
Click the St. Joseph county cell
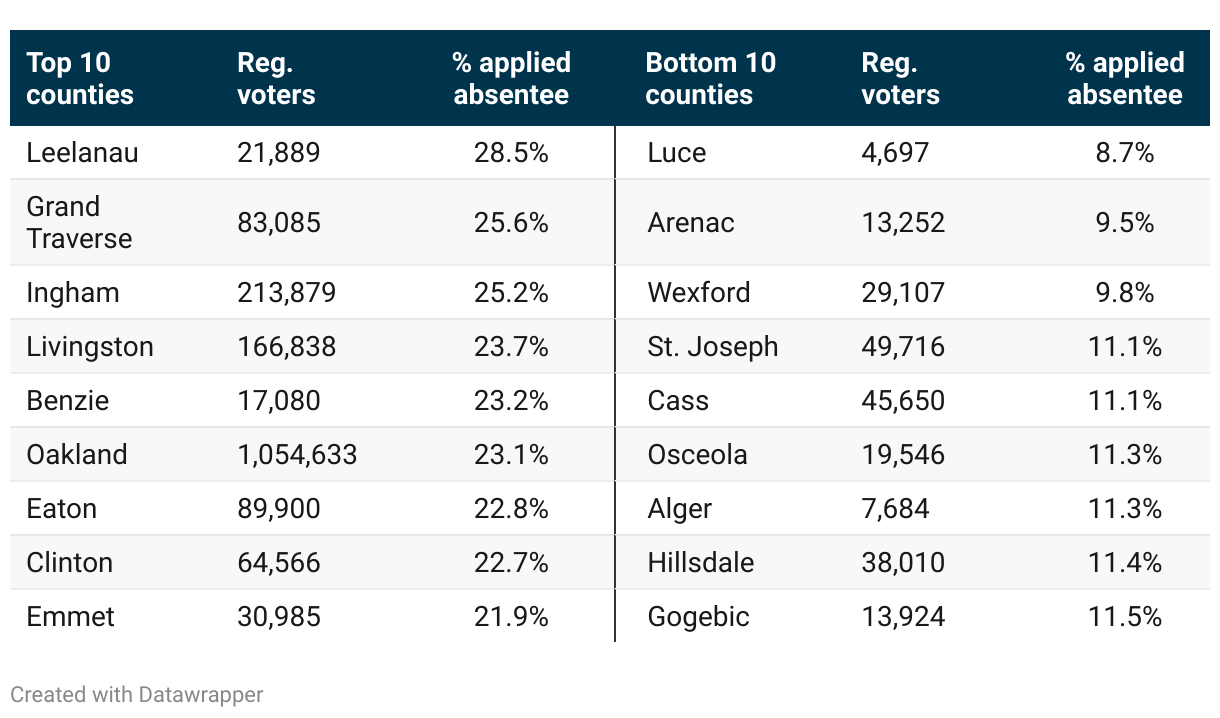pyautogui.click(x=712, y=347)
